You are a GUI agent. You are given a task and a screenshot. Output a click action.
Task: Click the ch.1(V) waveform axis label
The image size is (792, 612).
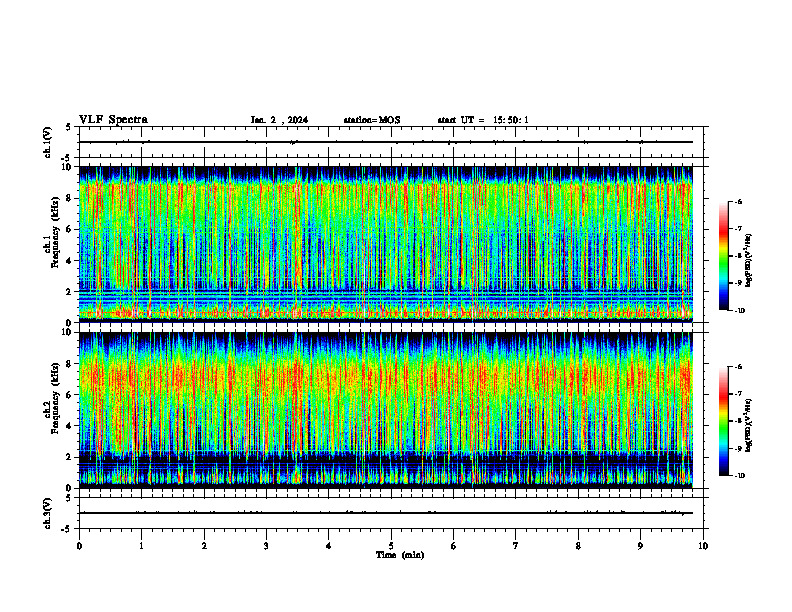(47, 142)
